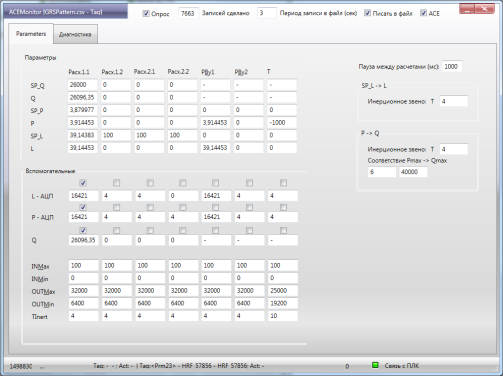Click P field under РВу1 column

point(215,122)
